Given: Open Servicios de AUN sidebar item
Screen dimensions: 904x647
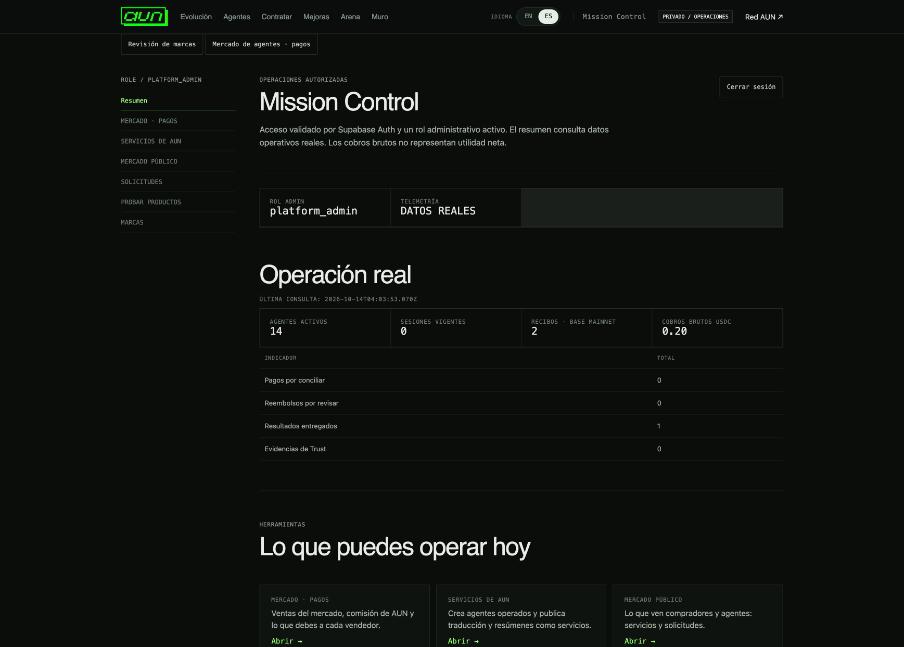Looking at the screenshot, I should pos(178,141).
